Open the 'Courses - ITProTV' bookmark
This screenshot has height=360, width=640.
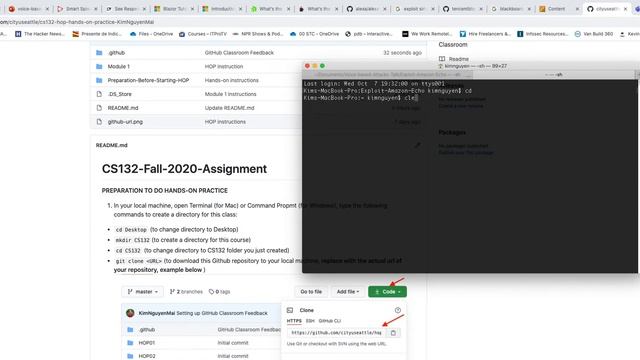(x=203, y=34)
